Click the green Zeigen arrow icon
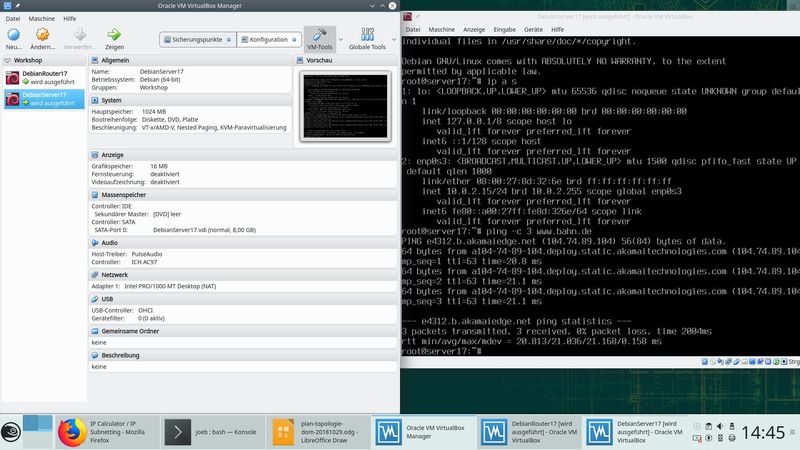Screen dimensions: 800x450 click(114, 35)
